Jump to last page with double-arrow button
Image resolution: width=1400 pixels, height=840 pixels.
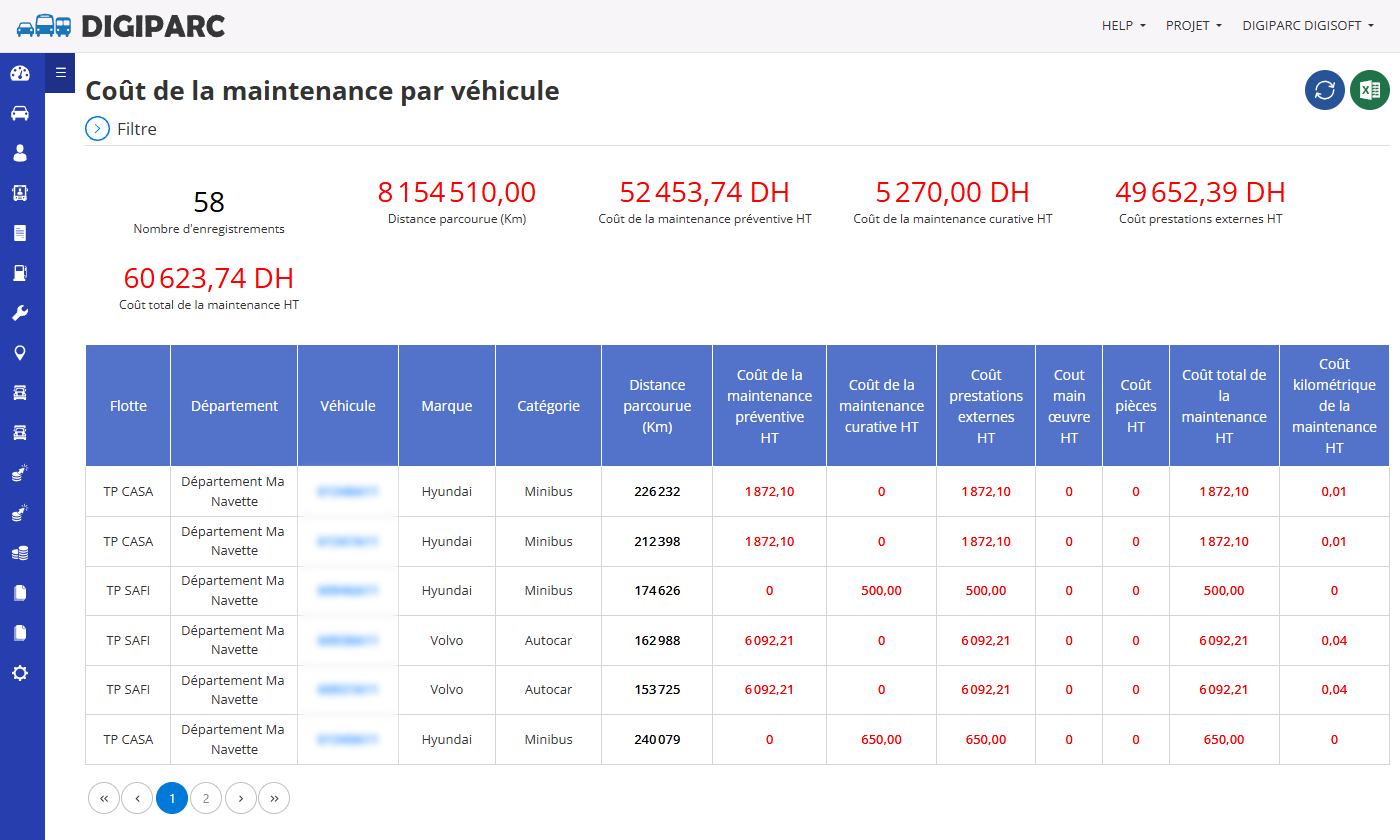click(x=274, y=798)
